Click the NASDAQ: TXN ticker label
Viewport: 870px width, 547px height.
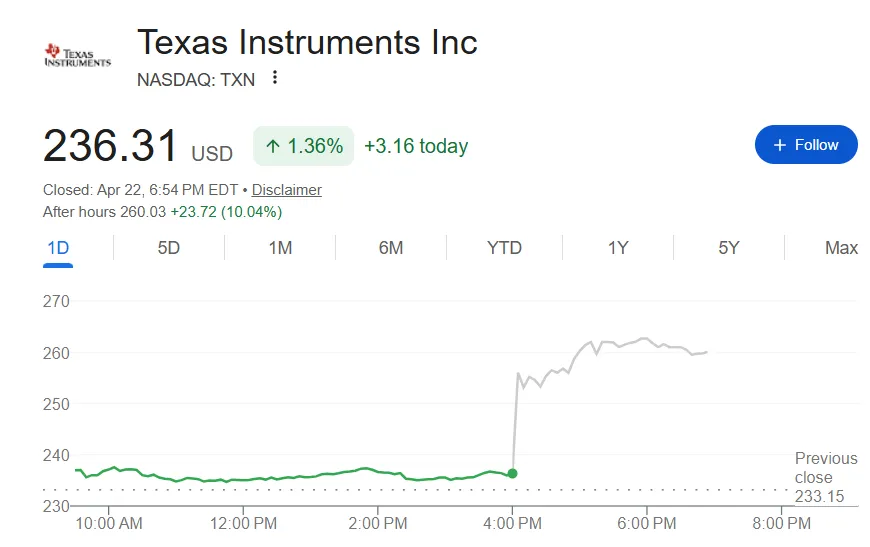coord(196,79)
